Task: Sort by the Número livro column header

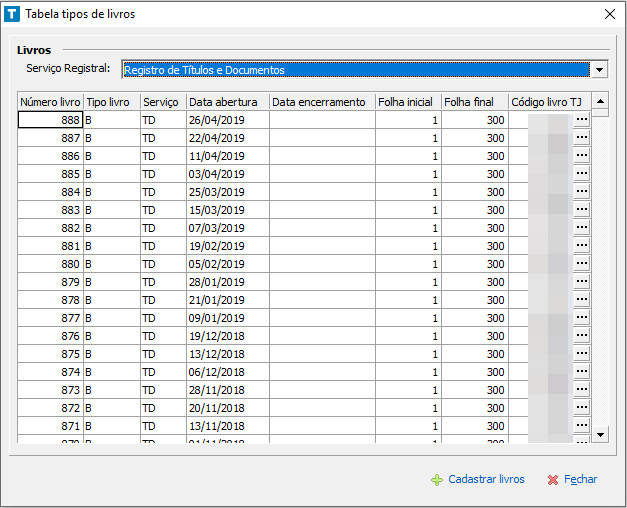Action: 50,102
